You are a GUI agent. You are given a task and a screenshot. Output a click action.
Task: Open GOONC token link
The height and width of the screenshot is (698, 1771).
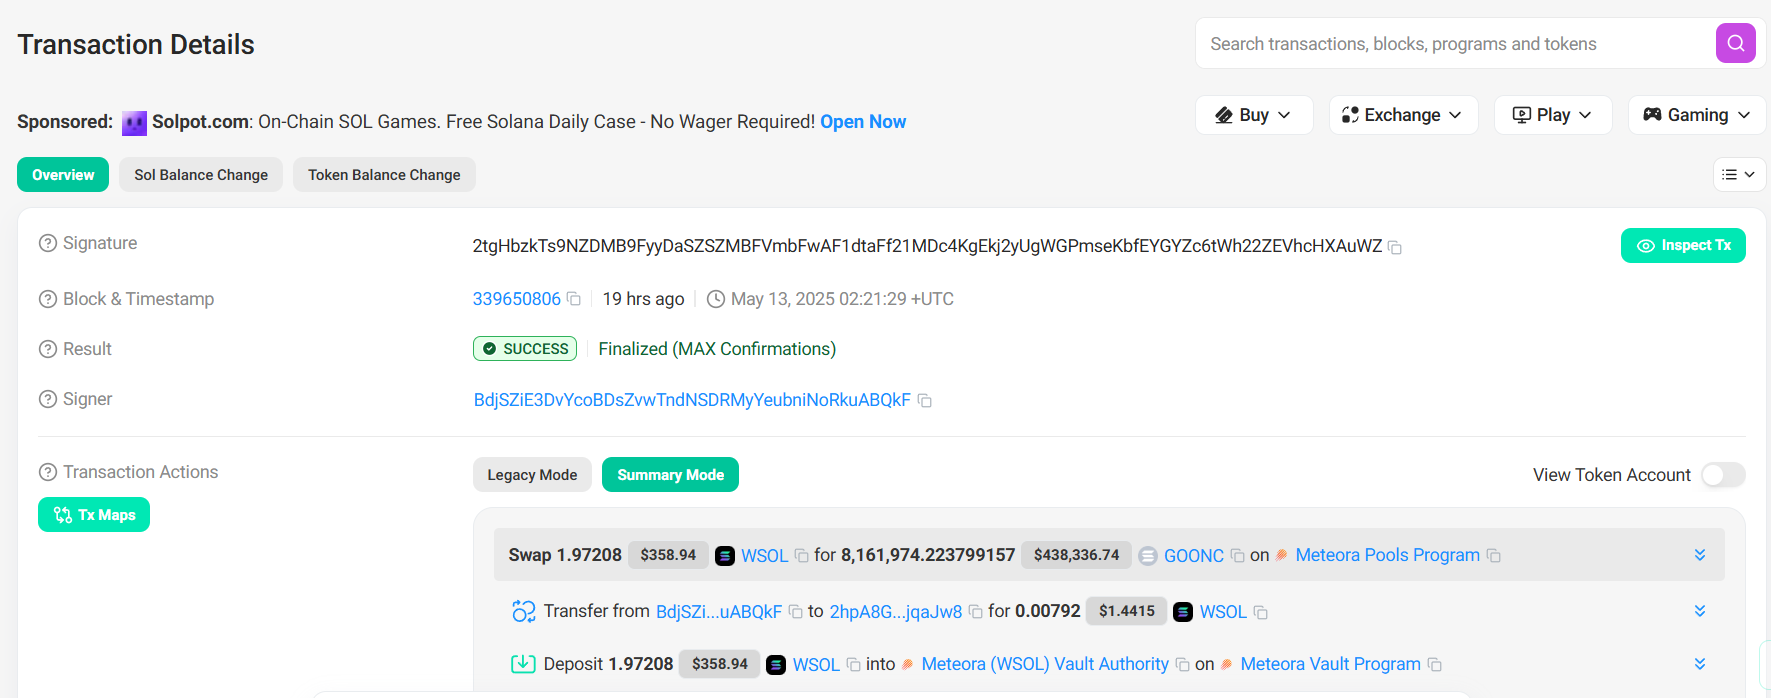tap(1194, 556)
